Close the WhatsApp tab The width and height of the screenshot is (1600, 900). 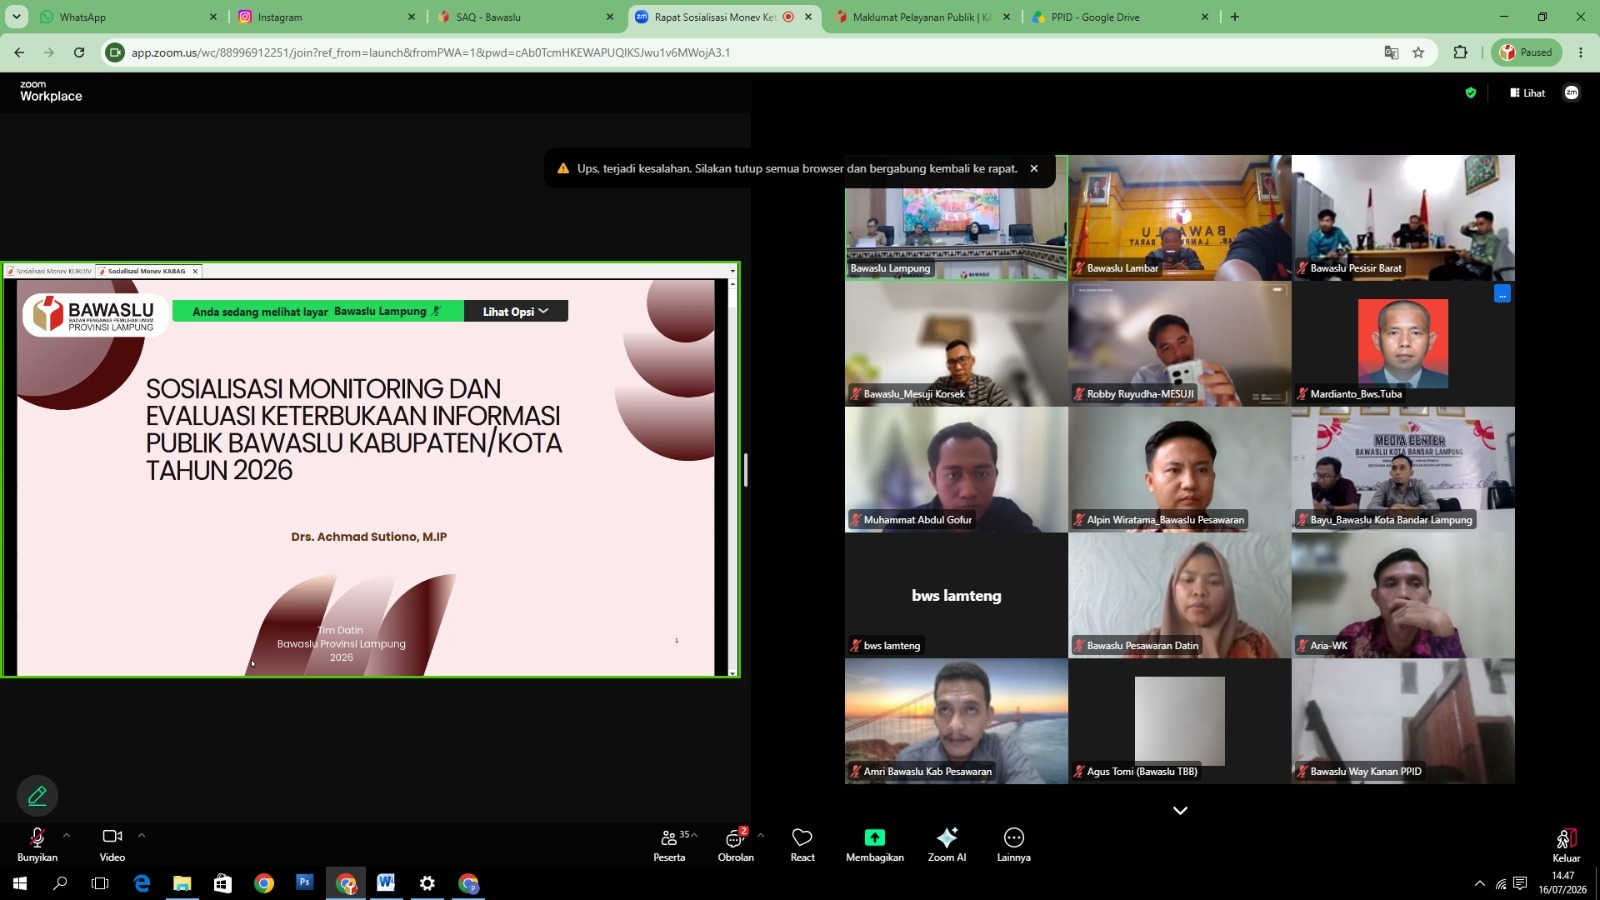(x=213, y=17)
